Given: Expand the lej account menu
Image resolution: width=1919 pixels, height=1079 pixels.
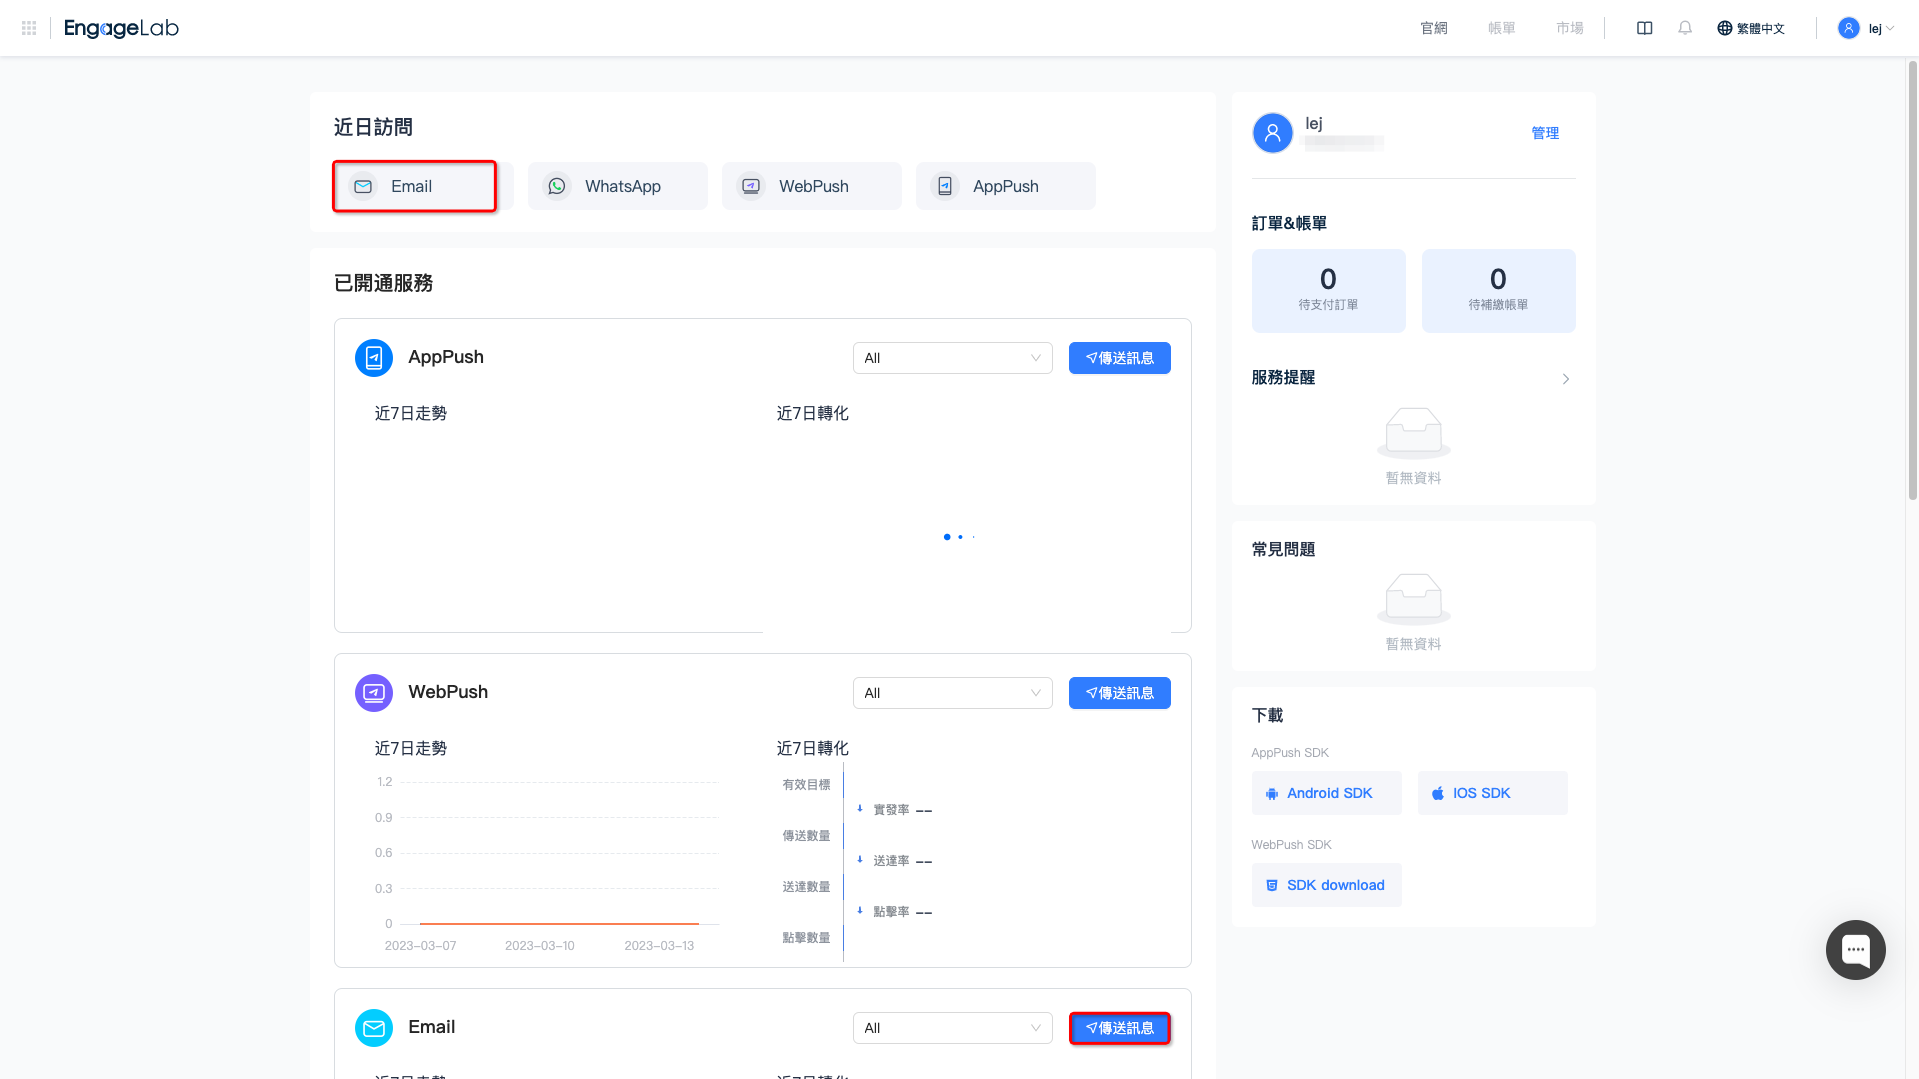Looking at the screenshot, I should (1866, 28).
